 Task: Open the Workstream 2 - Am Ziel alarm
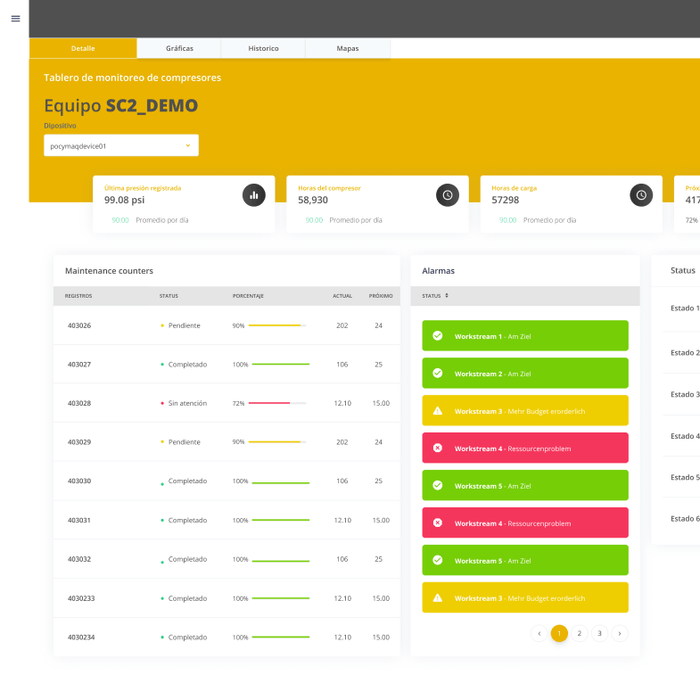click(x=525, y=373)
